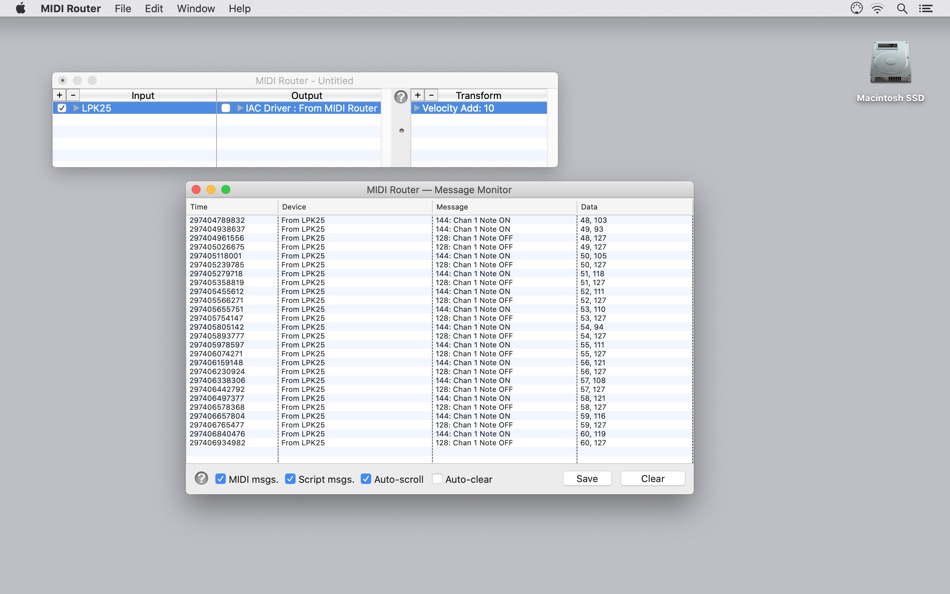The image size is (950, 594).
Task: Open the Help menu
Action: pos(239,8)
